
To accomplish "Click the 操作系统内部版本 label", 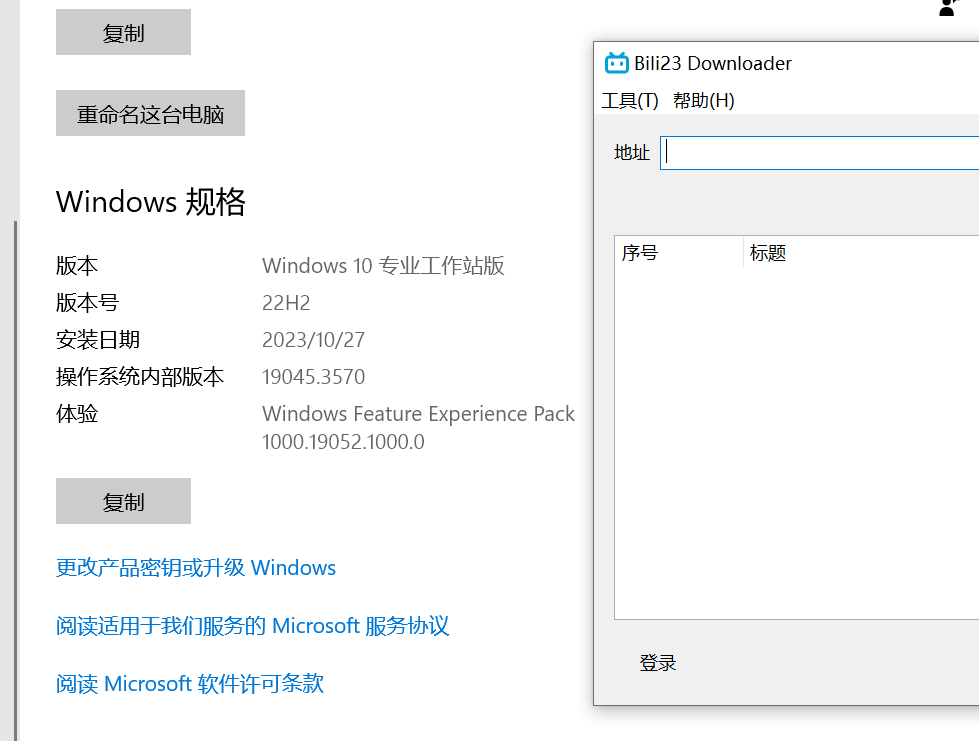I will 140,376.
